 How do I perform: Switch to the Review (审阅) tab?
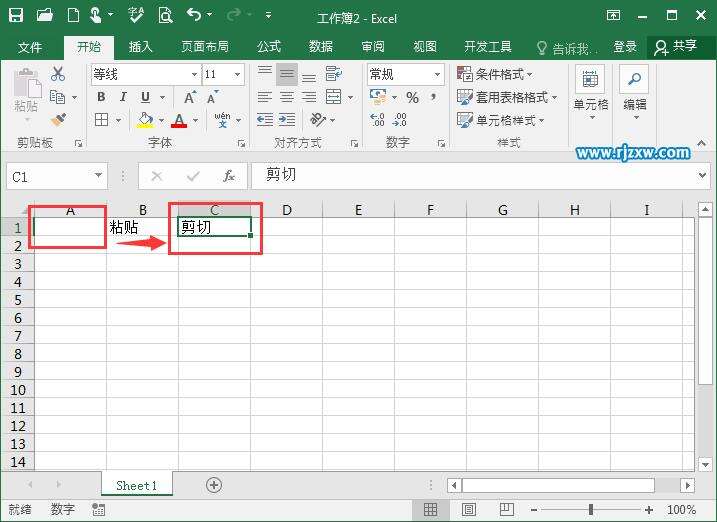pos(373,47)
